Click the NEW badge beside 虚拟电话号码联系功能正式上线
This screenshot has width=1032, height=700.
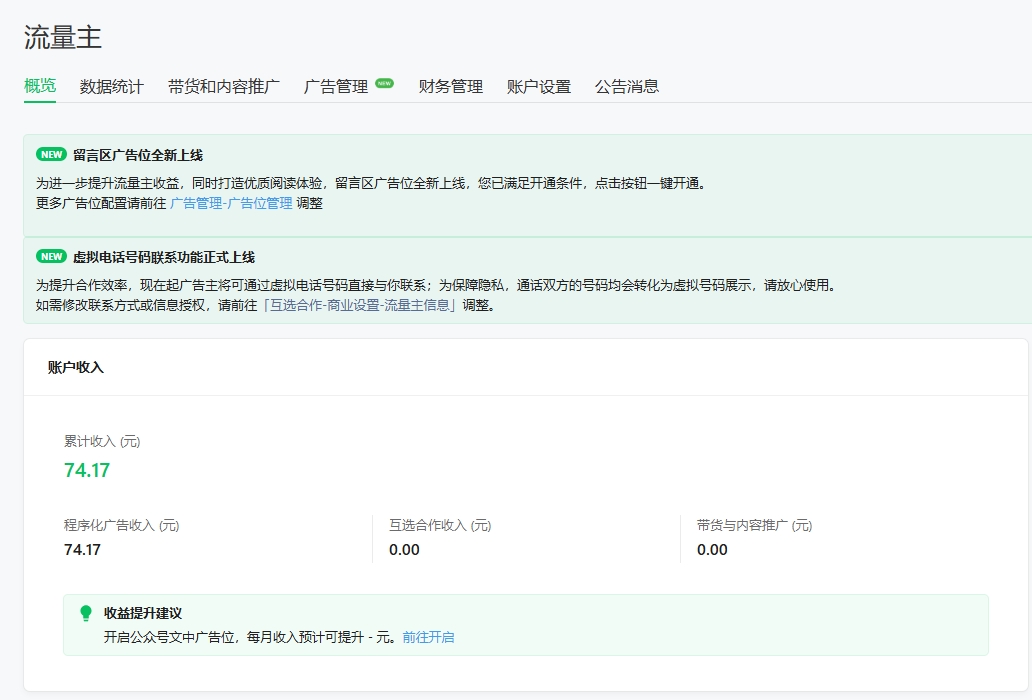51,257
